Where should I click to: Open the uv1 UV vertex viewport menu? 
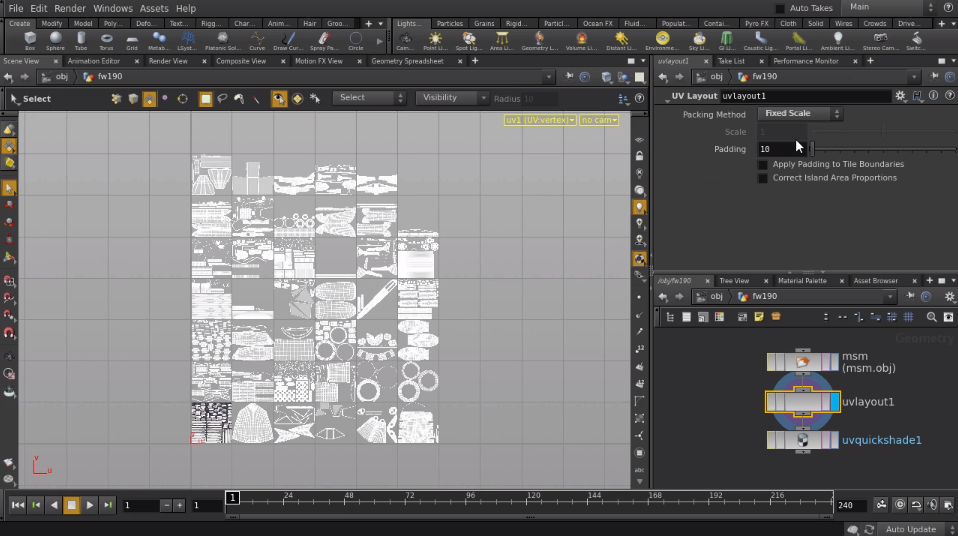[540, 120]
